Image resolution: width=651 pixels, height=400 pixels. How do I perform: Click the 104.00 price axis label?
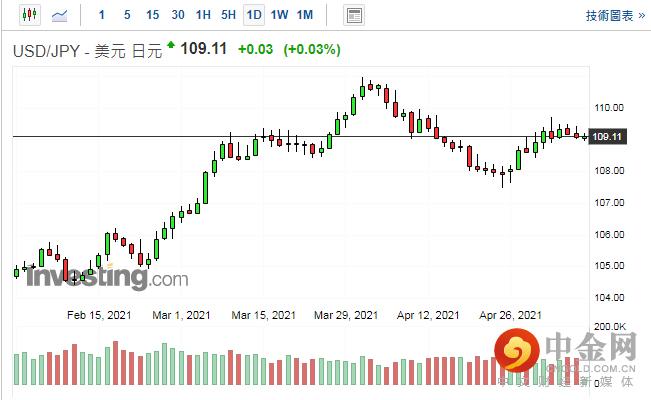pyautogui.click(x=609, y=297)
